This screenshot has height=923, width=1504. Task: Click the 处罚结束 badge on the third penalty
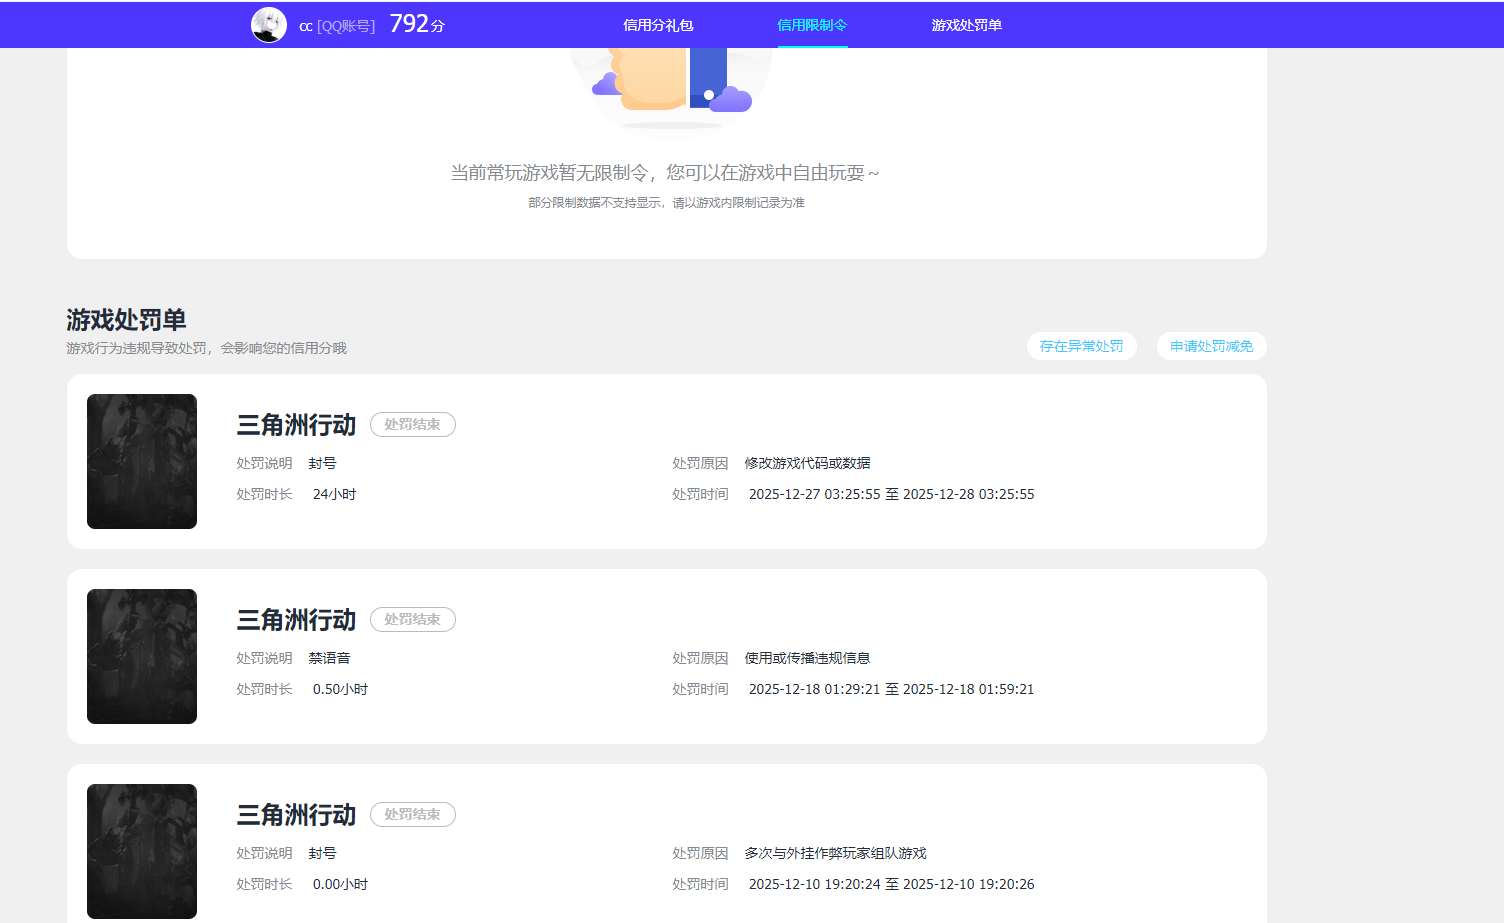(x=412, y=814)
